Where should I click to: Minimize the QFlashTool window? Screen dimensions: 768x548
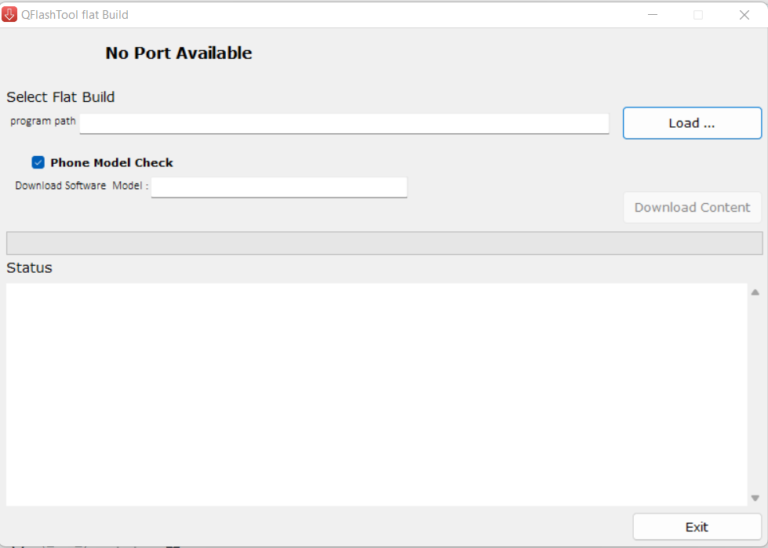coord(653,15)
